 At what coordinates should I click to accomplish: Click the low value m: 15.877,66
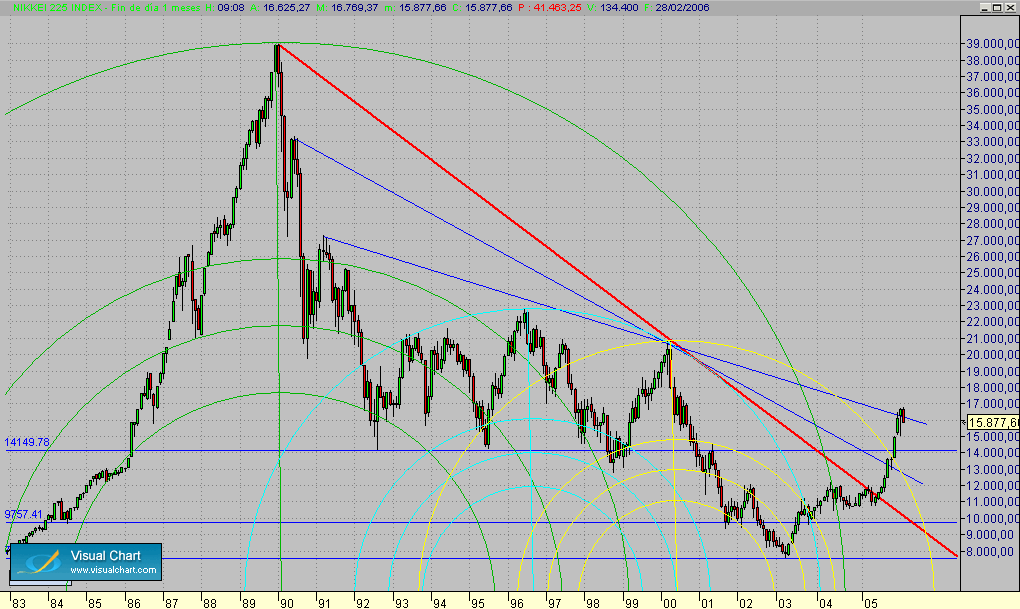click(416, 8)
